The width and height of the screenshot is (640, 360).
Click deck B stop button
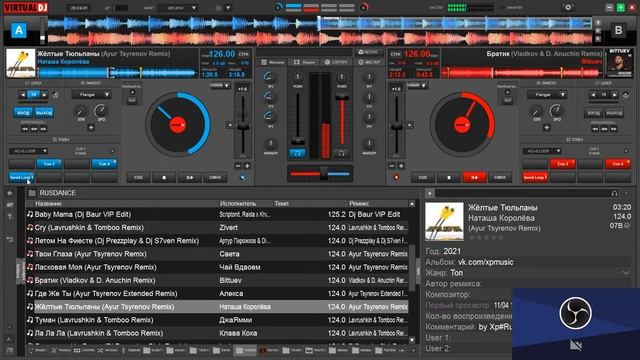click(449, 178)
